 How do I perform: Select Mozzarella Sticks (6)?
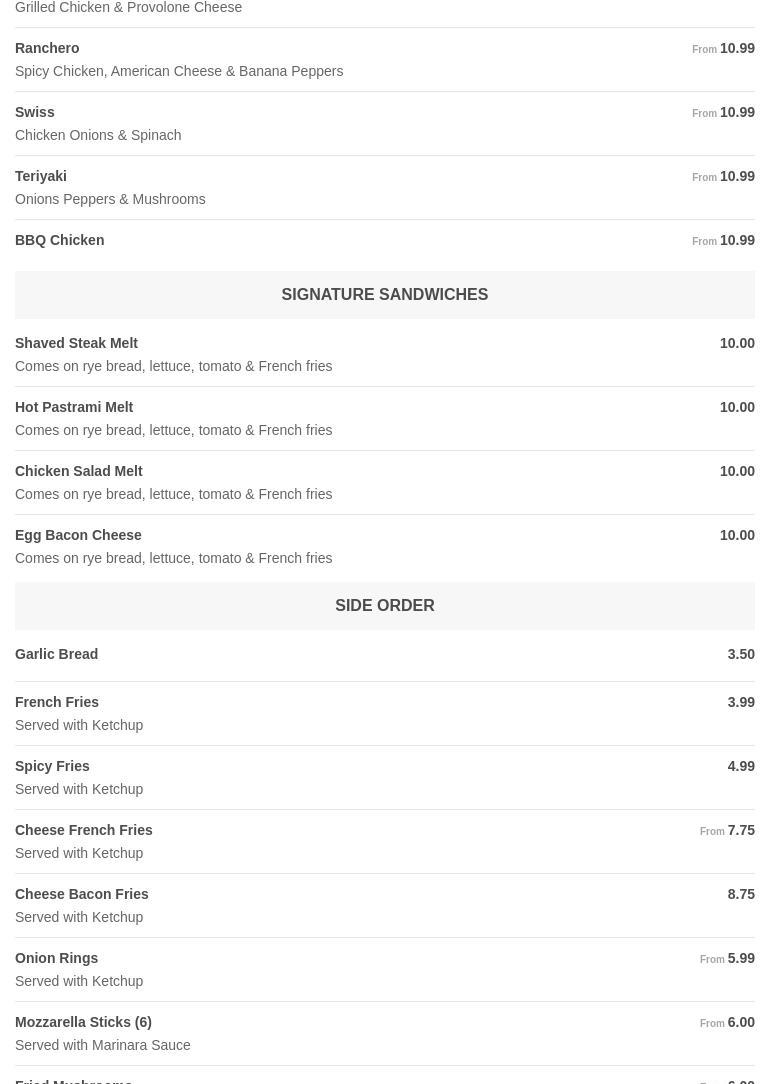(x=83, y=1022)
